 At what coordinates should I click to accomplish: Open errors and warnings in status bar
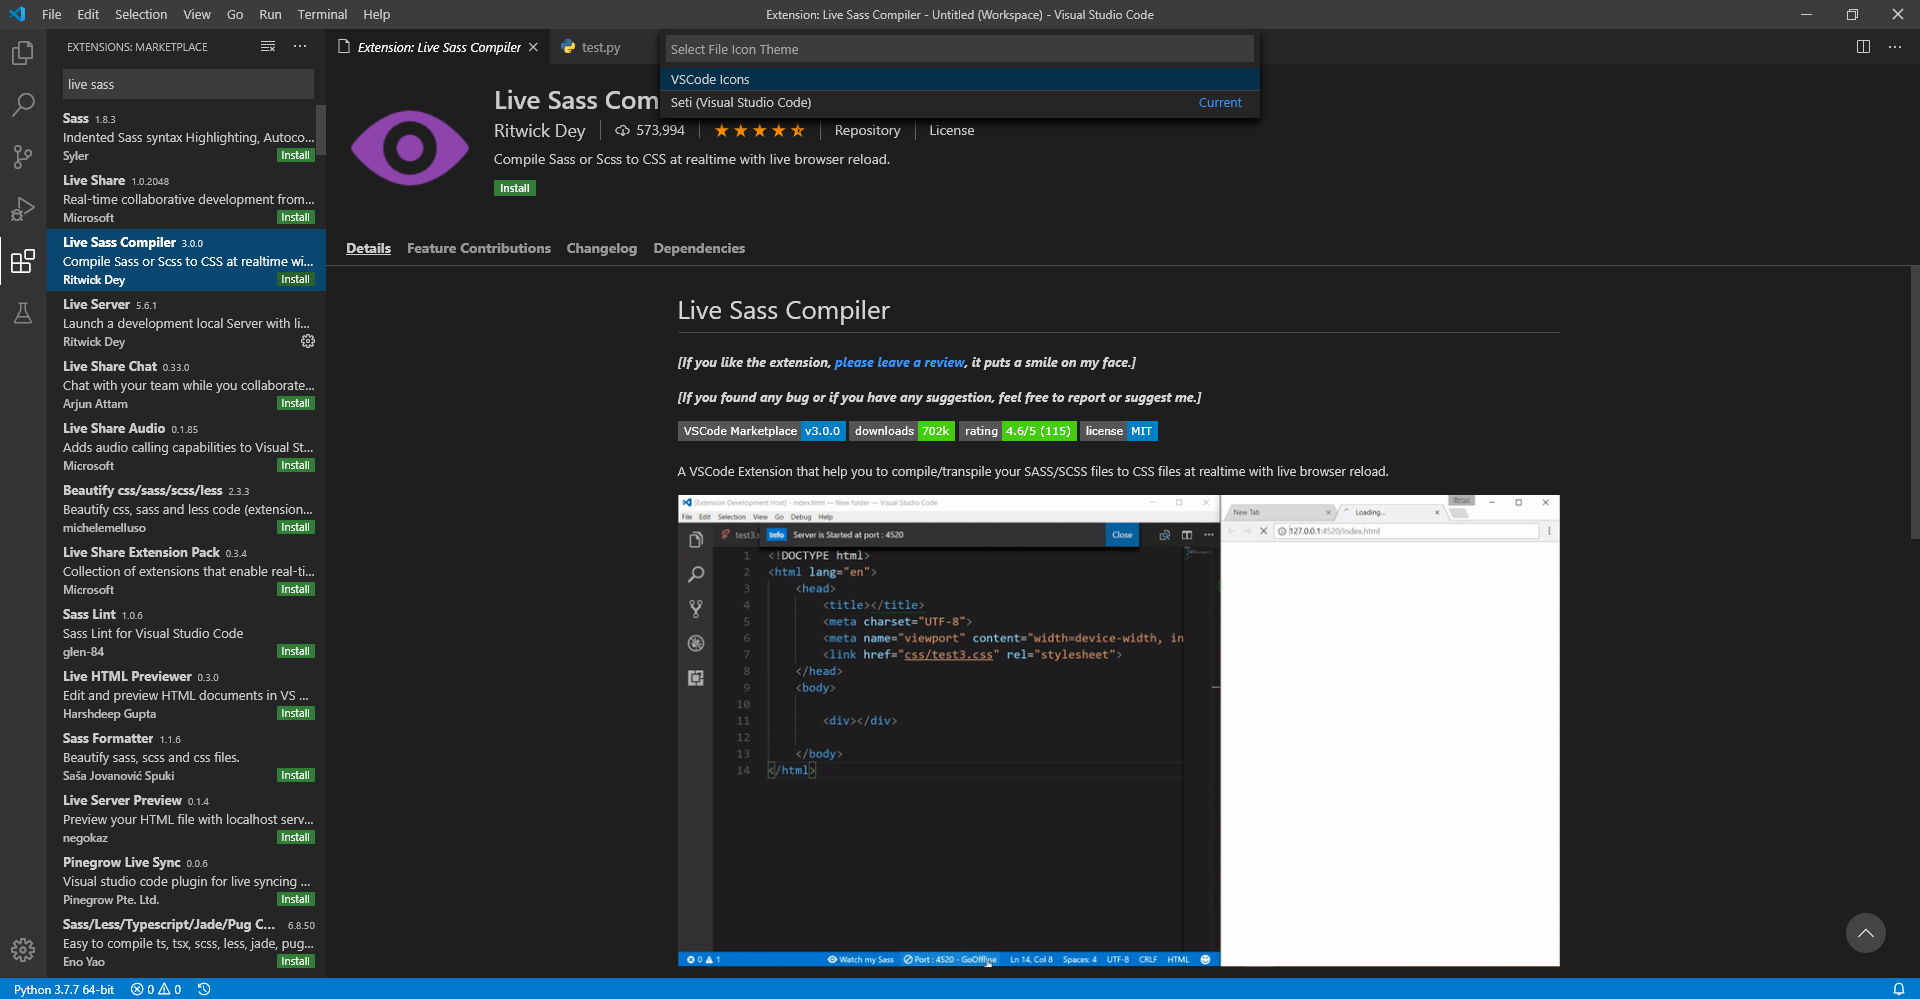coord(156,989)
